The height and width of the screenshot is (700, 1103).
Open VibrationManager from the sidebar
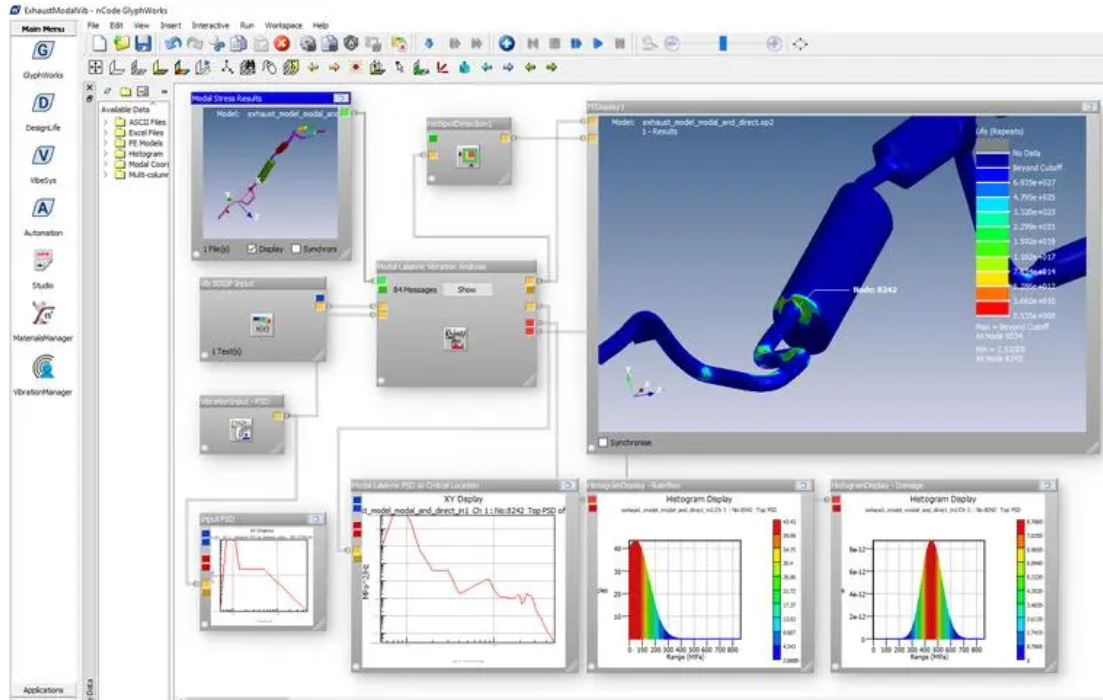(x=43, y=367)
